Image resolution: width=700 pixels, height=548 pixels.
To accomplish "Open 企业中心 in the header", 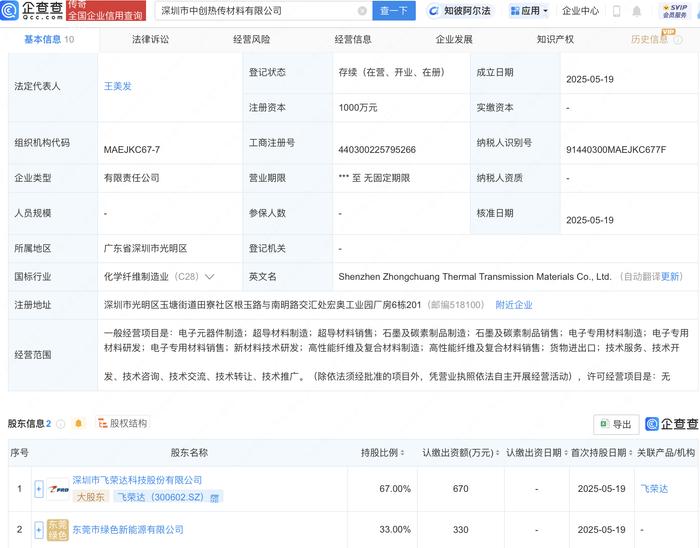I will 580,11.
